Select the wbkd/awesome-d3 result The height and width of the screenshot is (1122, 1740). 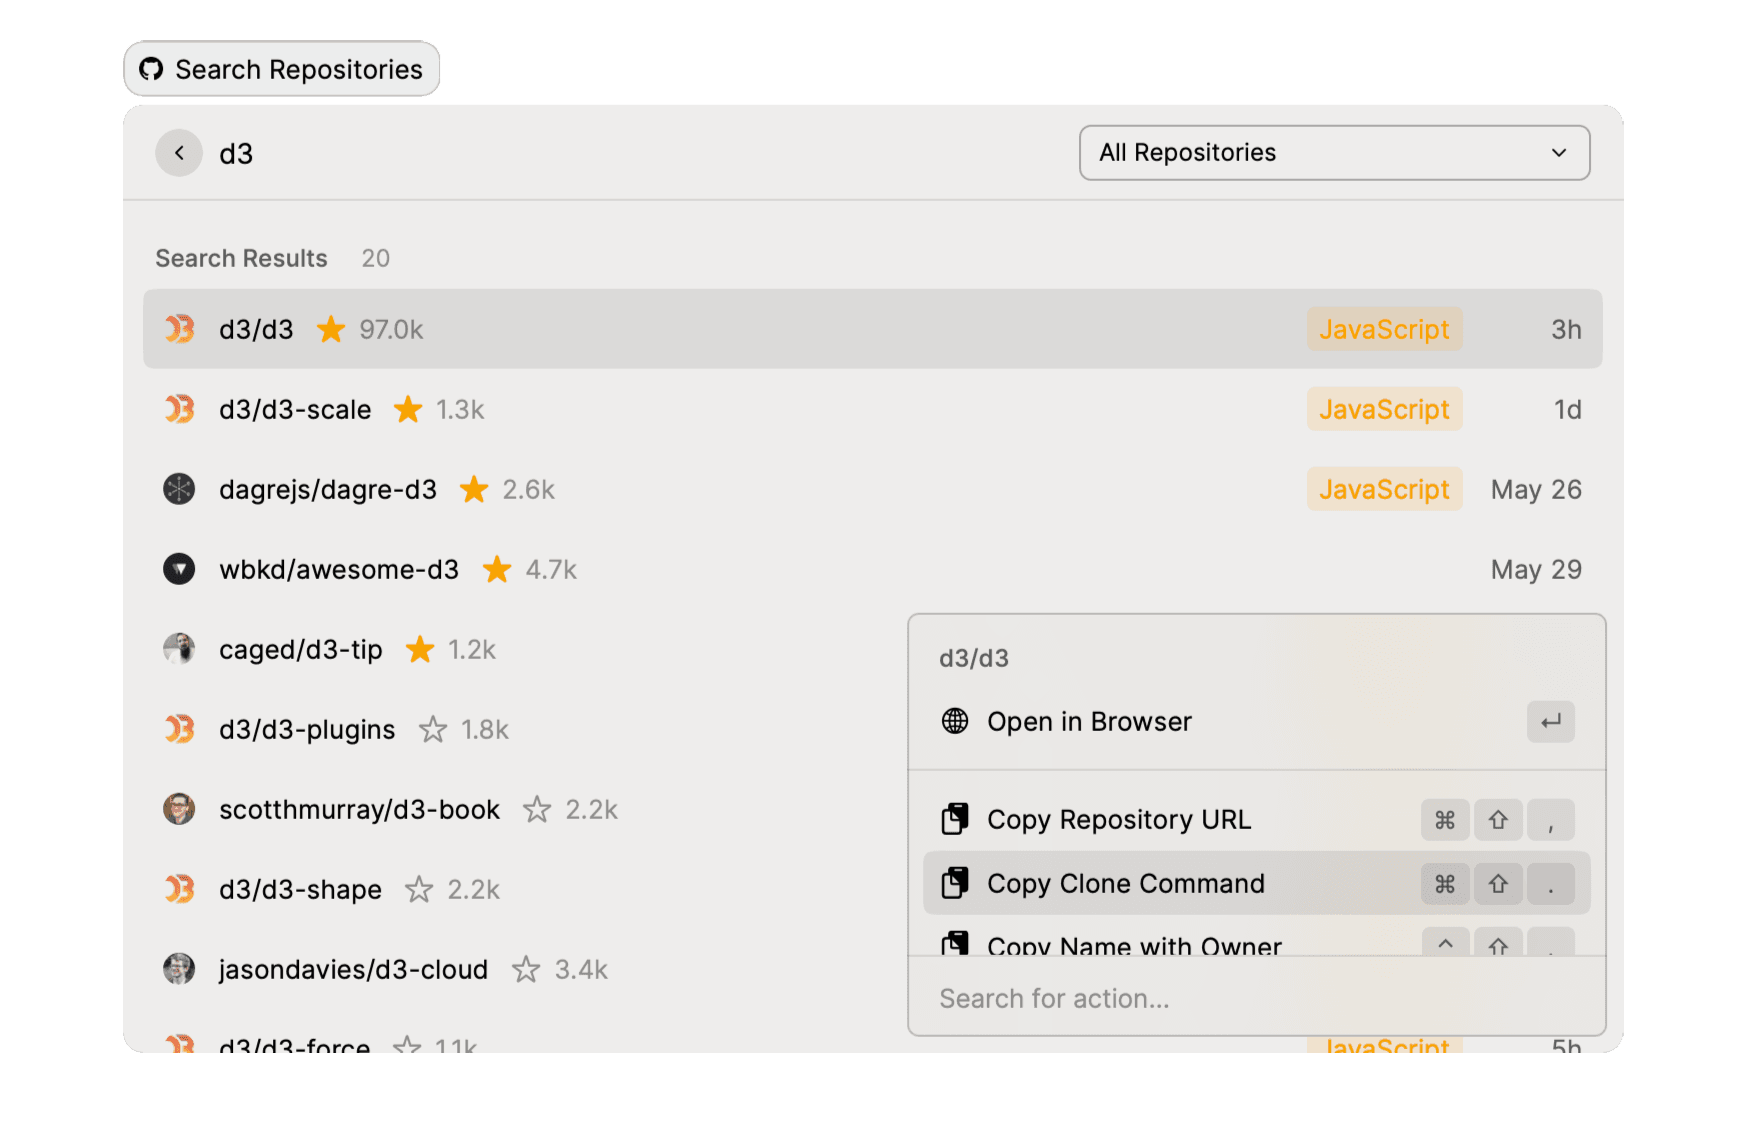coord(872,569)
